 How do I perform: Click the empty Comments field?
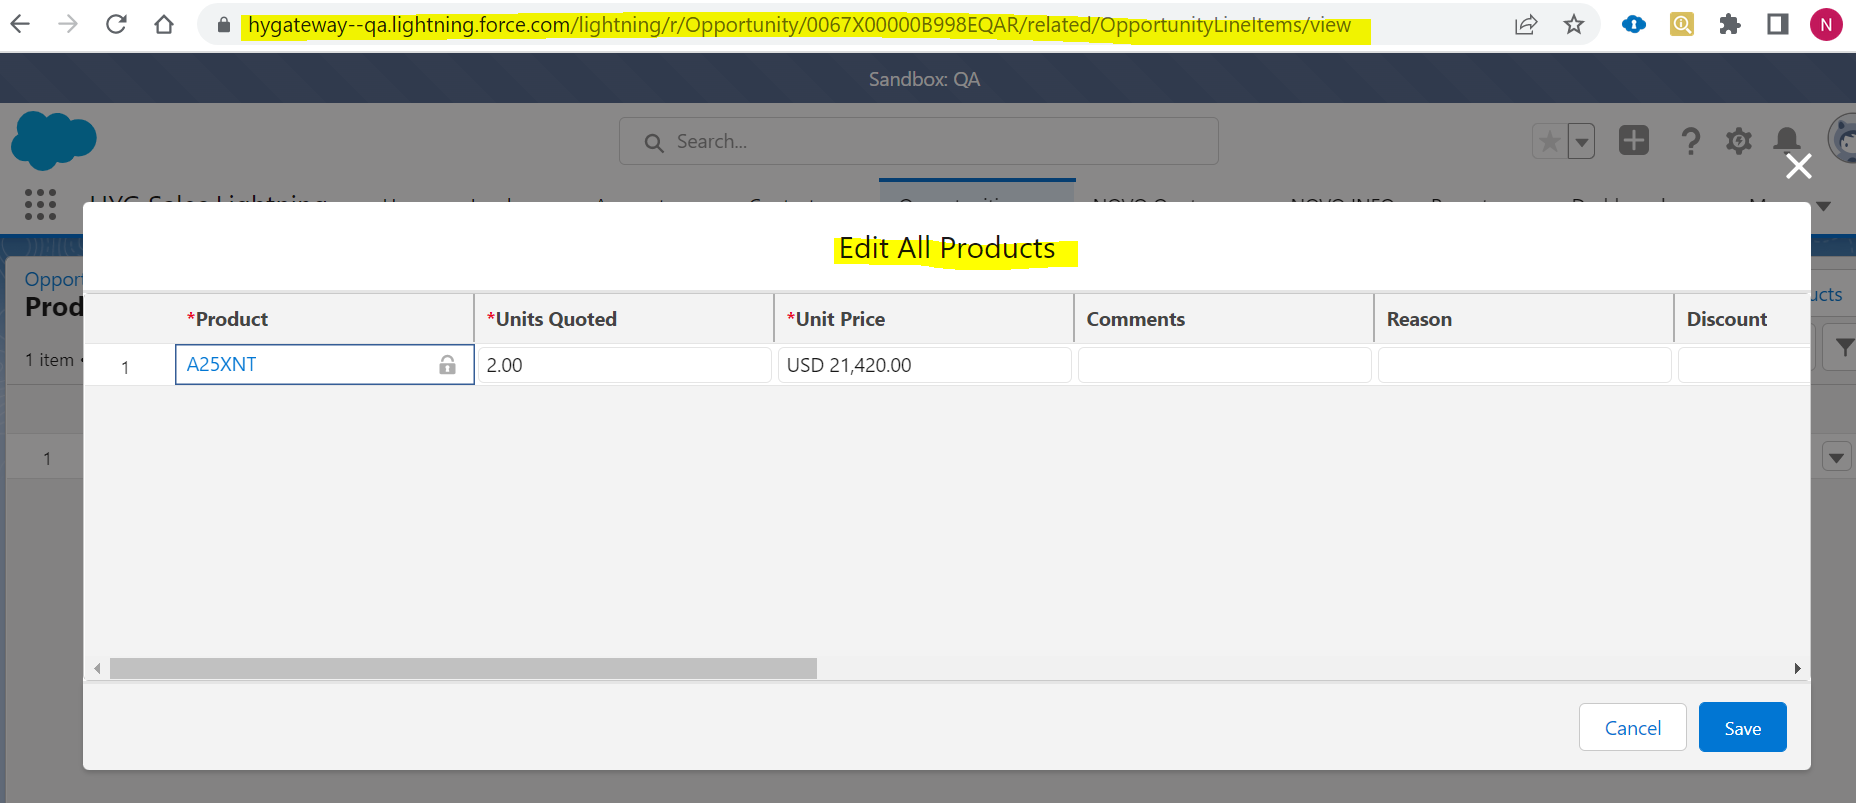tap(1224, 365)
